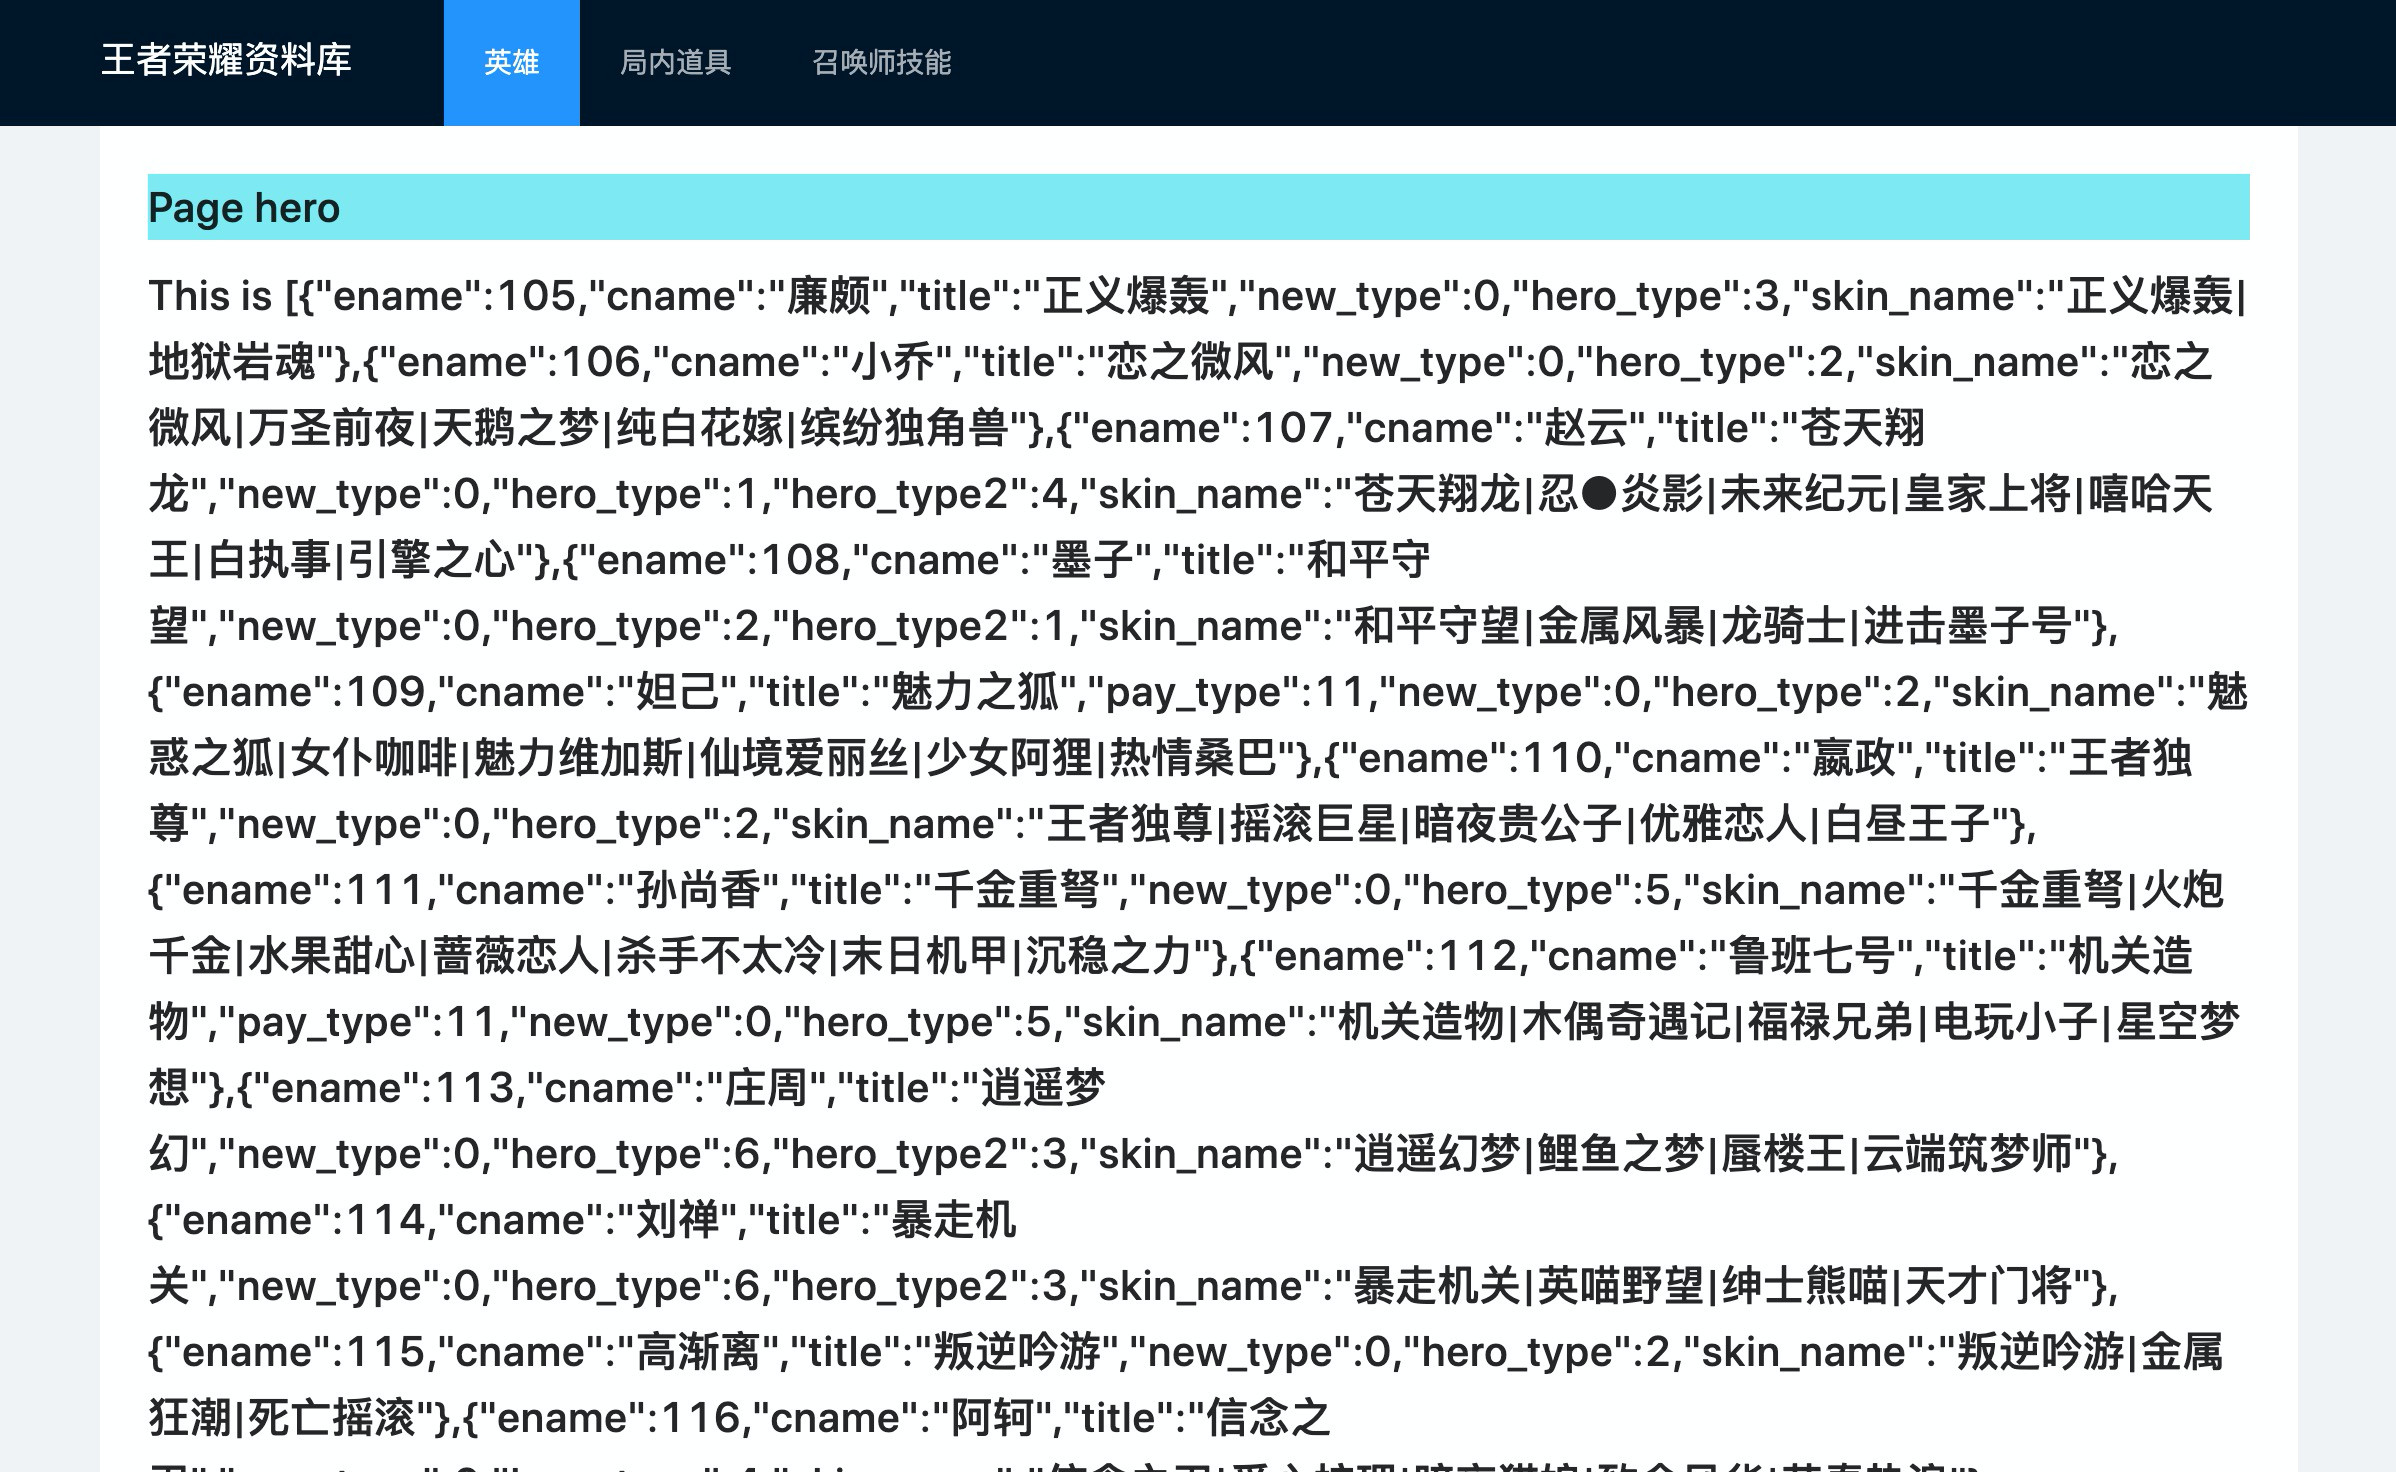
Task: Click the skin text 木偶奇遇记
Action: pos(1626,1022)
